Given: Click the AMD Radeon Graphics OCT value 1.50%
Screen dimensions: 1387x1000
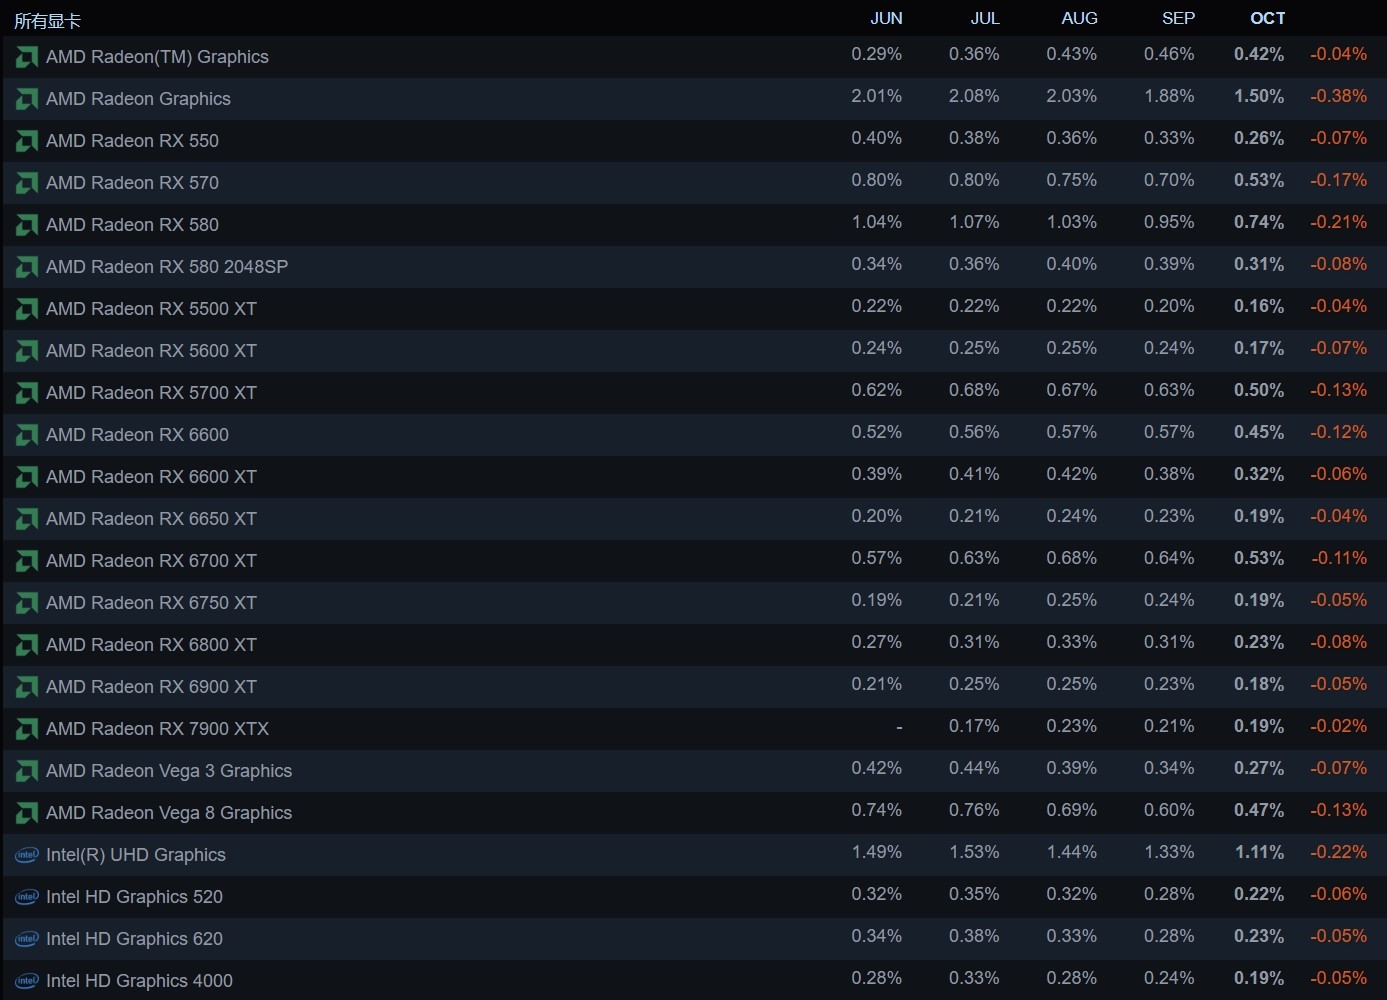Looking at the screenshot, I should pyautogui.click(x=1258, y=96).
